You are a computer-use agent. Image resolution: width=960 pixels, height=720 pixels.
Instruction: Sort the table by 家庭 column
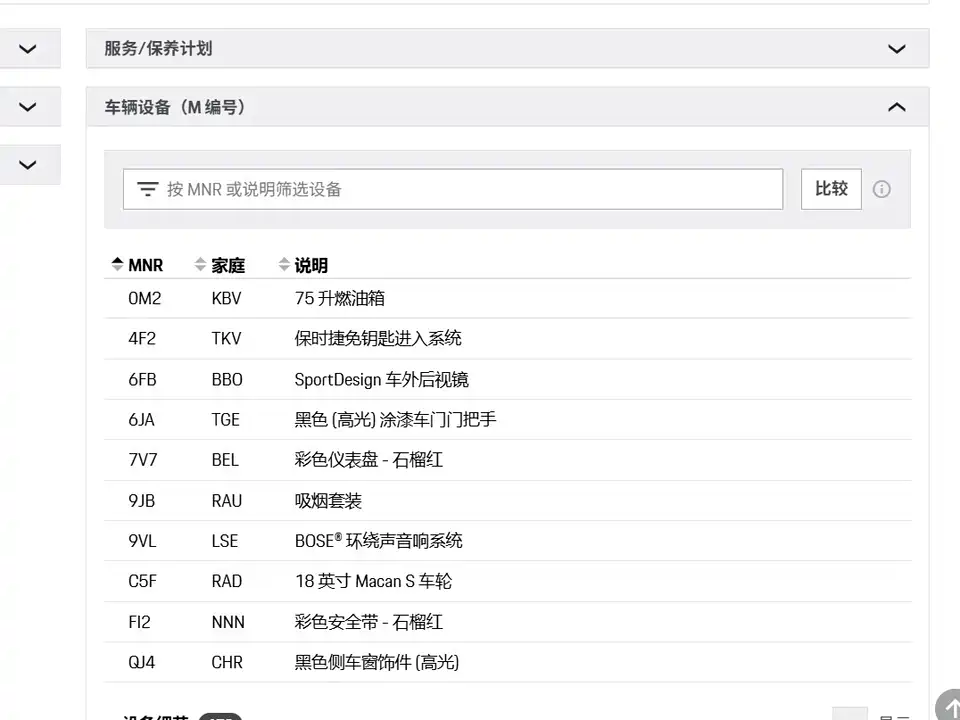(220, 265)
